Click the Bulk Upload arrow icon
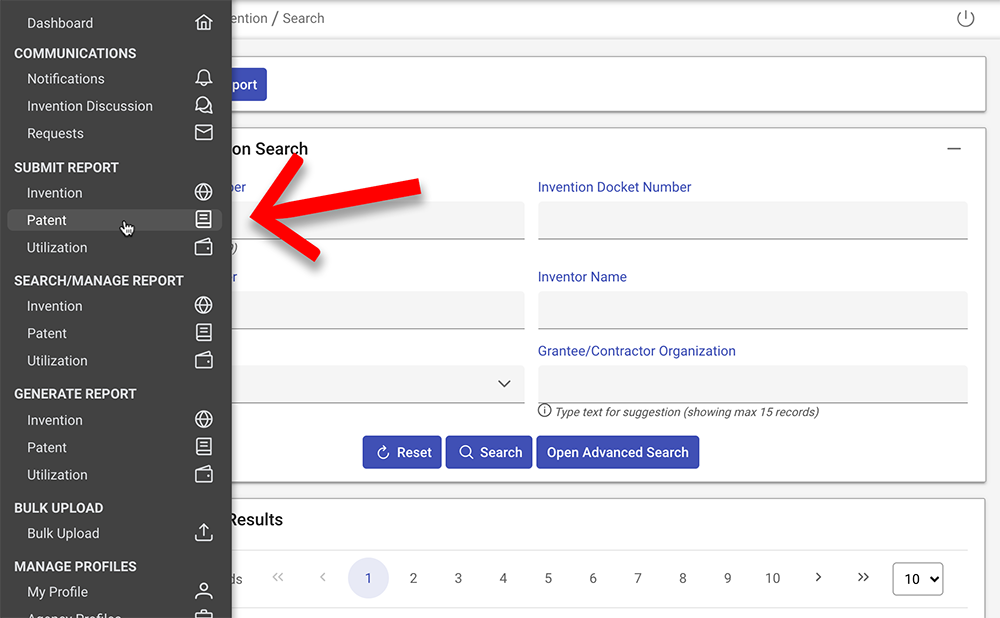 [x=204, y=533]
